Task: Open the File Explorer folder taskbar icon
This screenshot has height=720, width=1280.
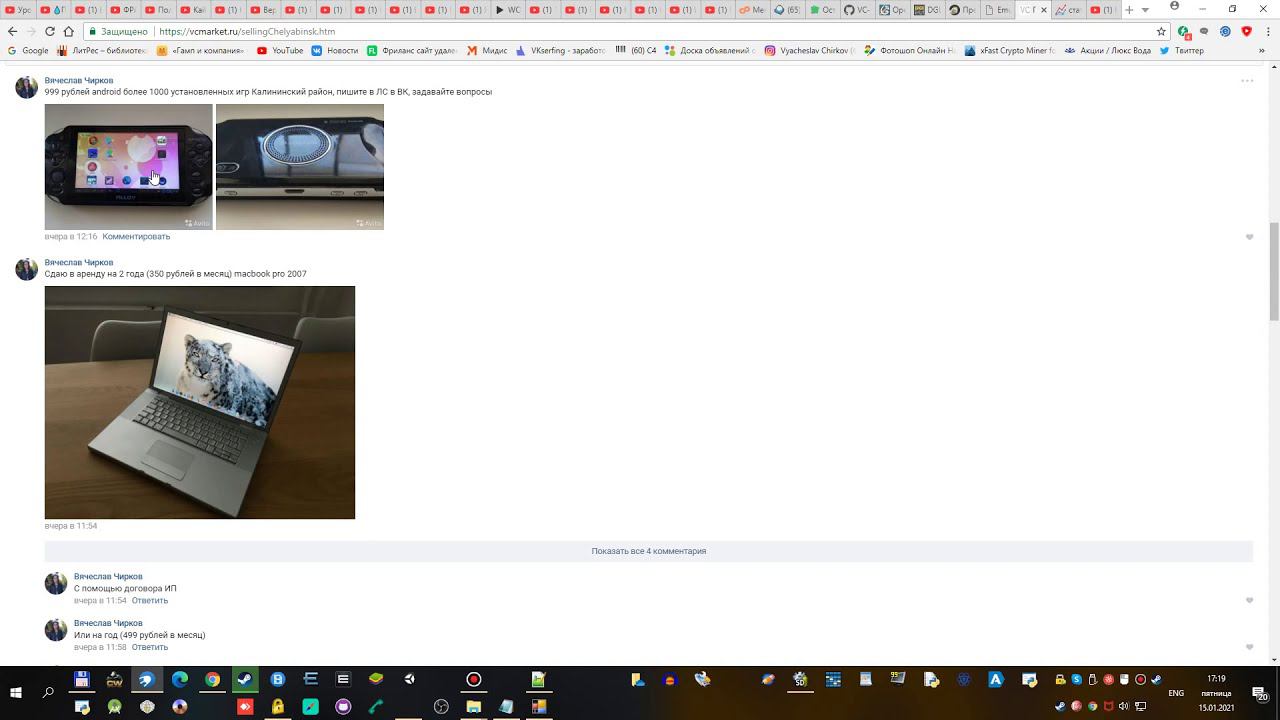Action: 474,707
